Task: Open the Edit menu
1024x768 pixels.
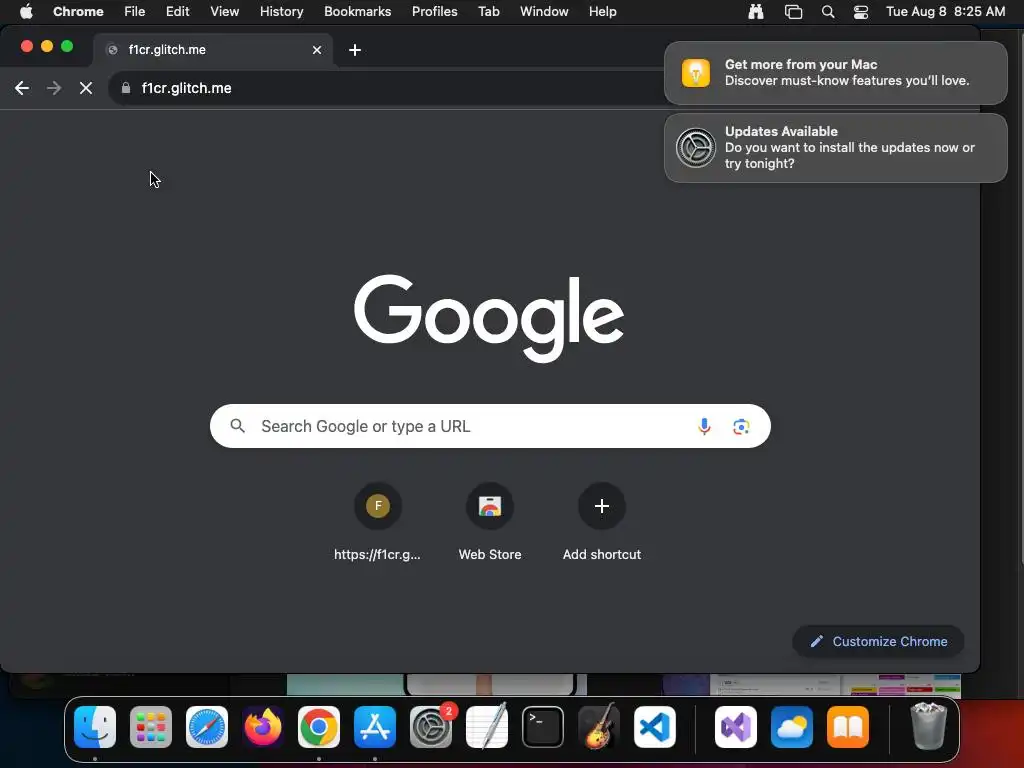Action: 178,12
